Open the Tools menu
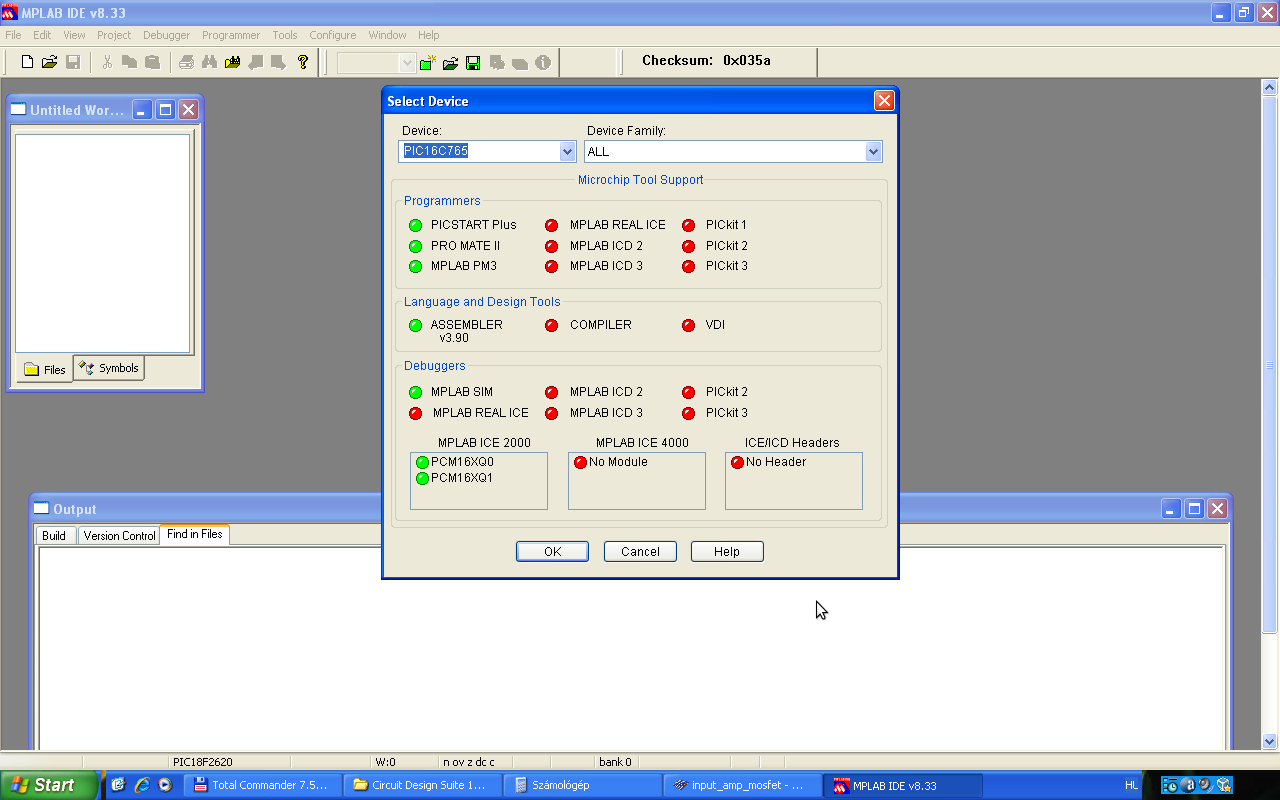The image size is (1280, 800). tap(285, 35)
